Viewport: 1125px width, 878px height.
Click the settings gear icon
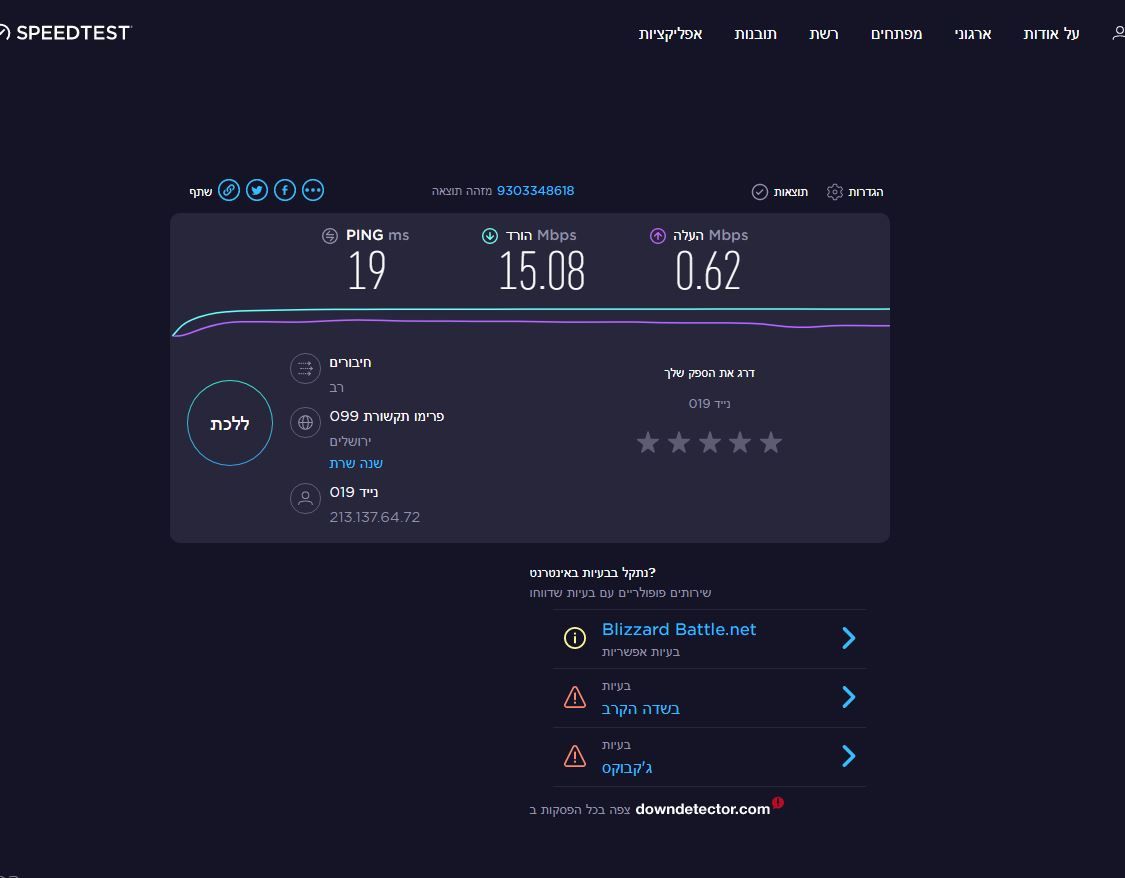835,192
